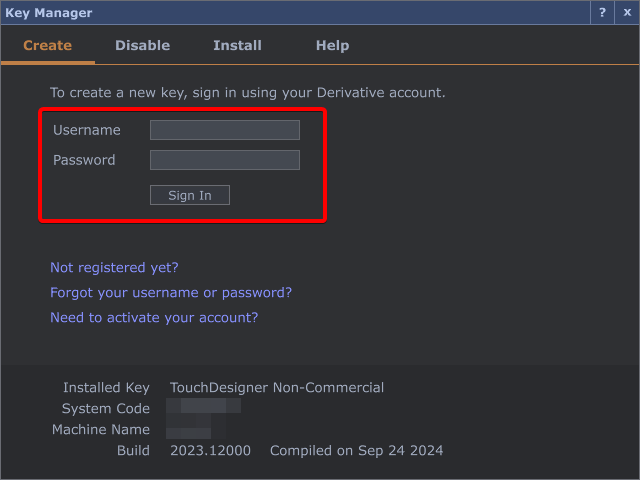Follow "Forgot your username or password?" link
The image size is (640, 480).
171,293
